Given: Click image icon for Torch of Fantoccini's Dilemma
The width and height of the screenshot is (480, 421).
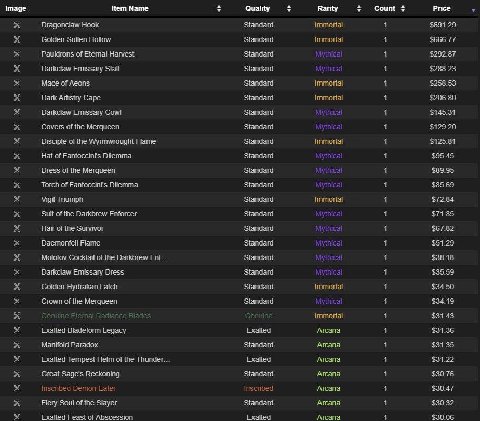Looking at the screenshot, I should (x=17, y=185).
